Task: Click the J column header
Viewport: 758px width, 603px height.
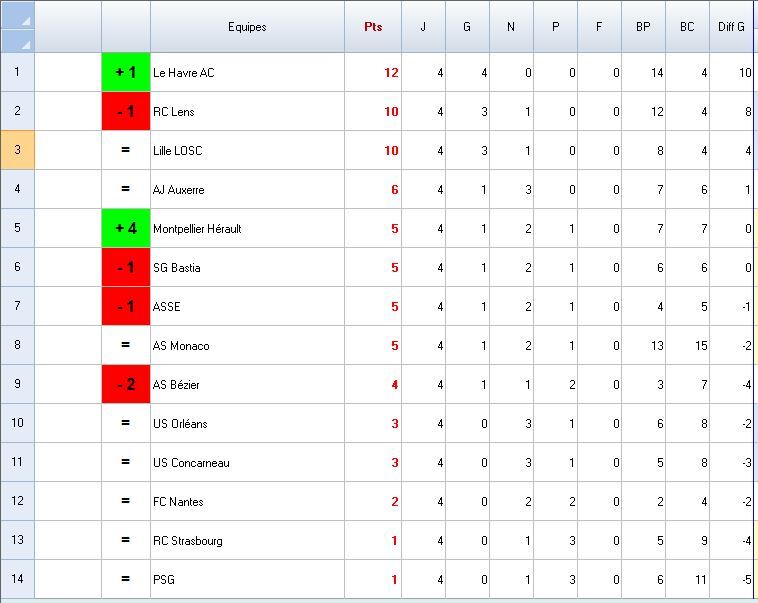Action: click(423, 27)
